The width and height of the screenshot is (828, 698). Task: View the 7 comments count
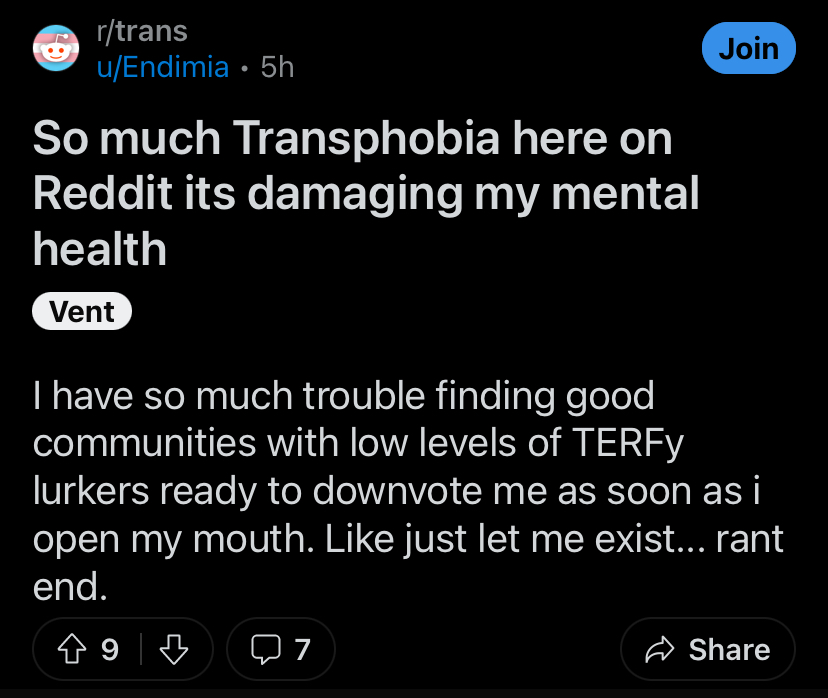click(302, 649)
